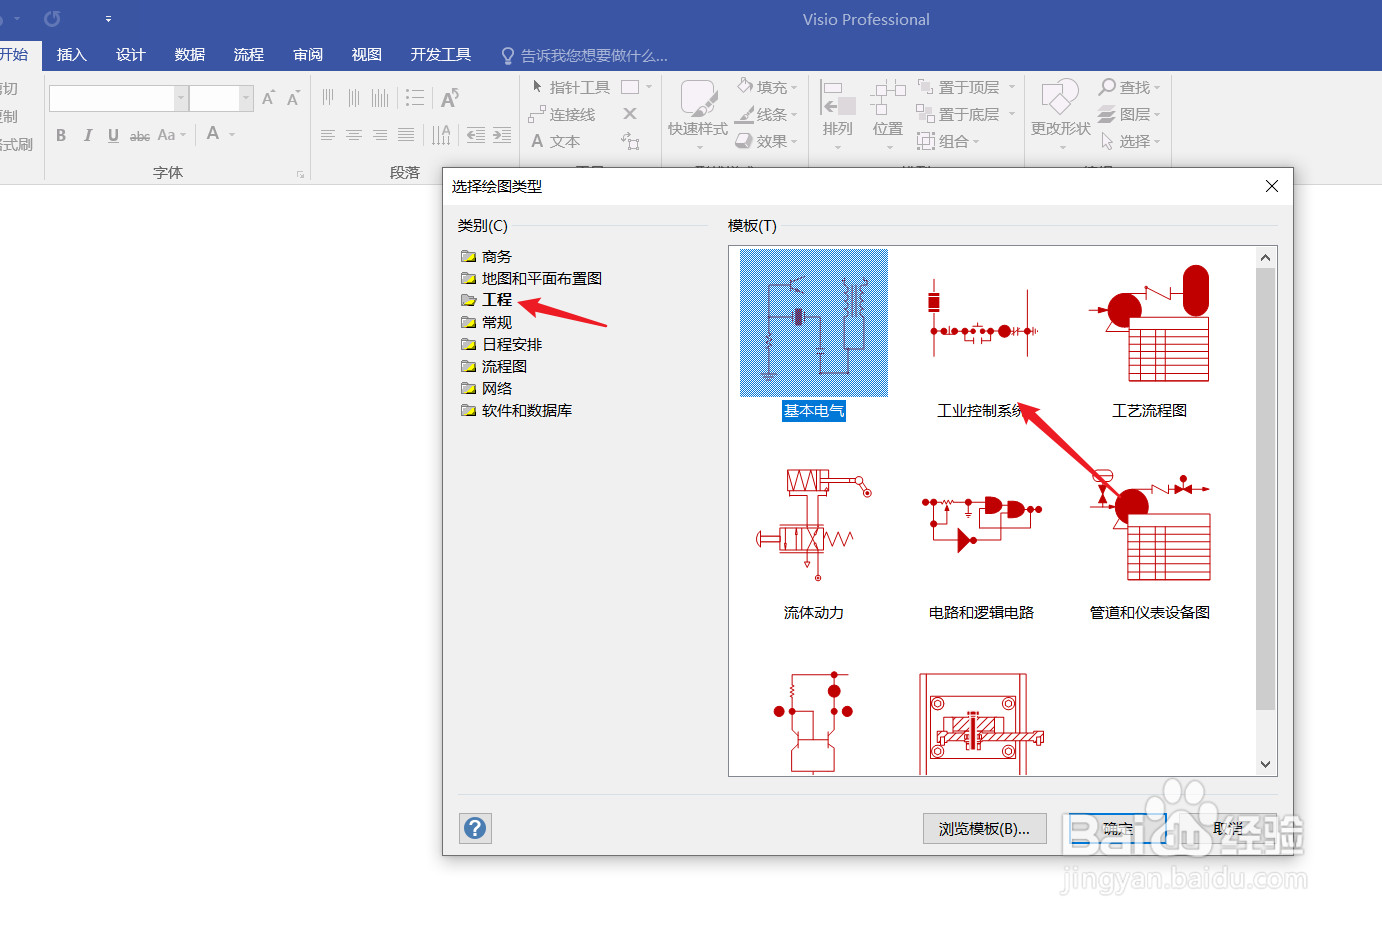The image size is (1382, 926).
Task: Click template list scroll down arrow
Action: pyautogui.click(x=1266, y=765)
